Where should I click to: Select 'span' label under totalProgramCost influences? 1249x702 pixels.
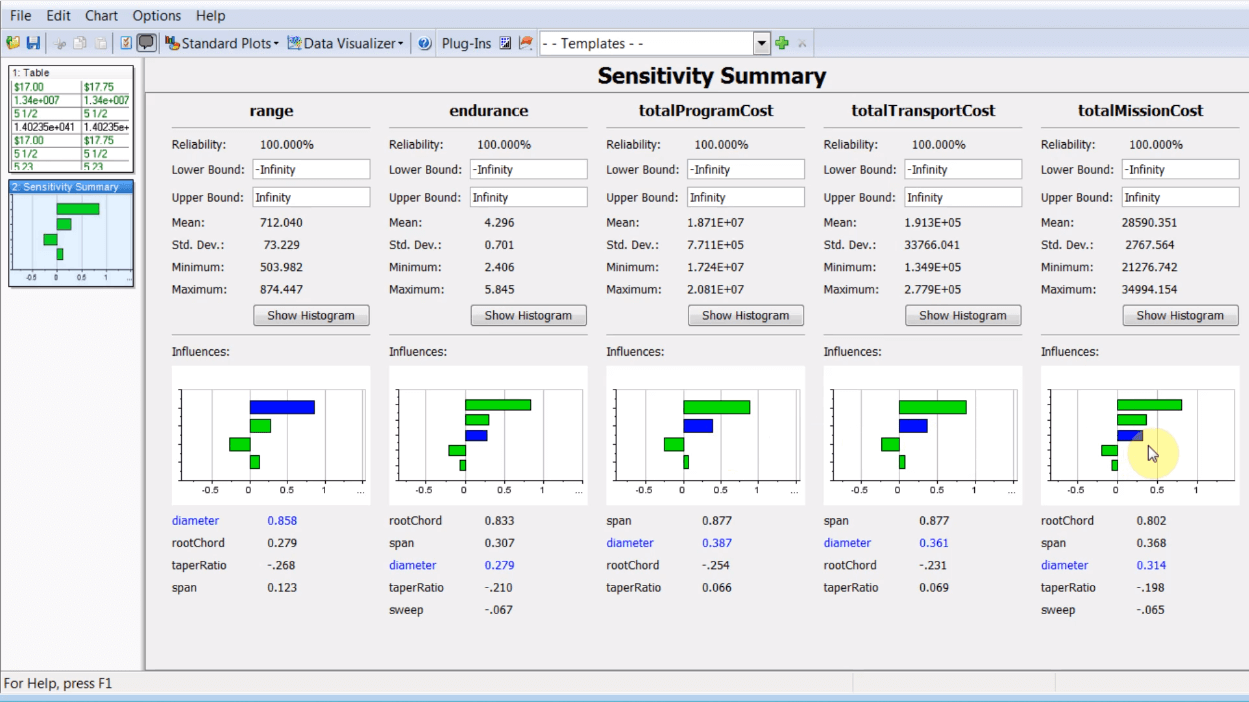(619, 521)
